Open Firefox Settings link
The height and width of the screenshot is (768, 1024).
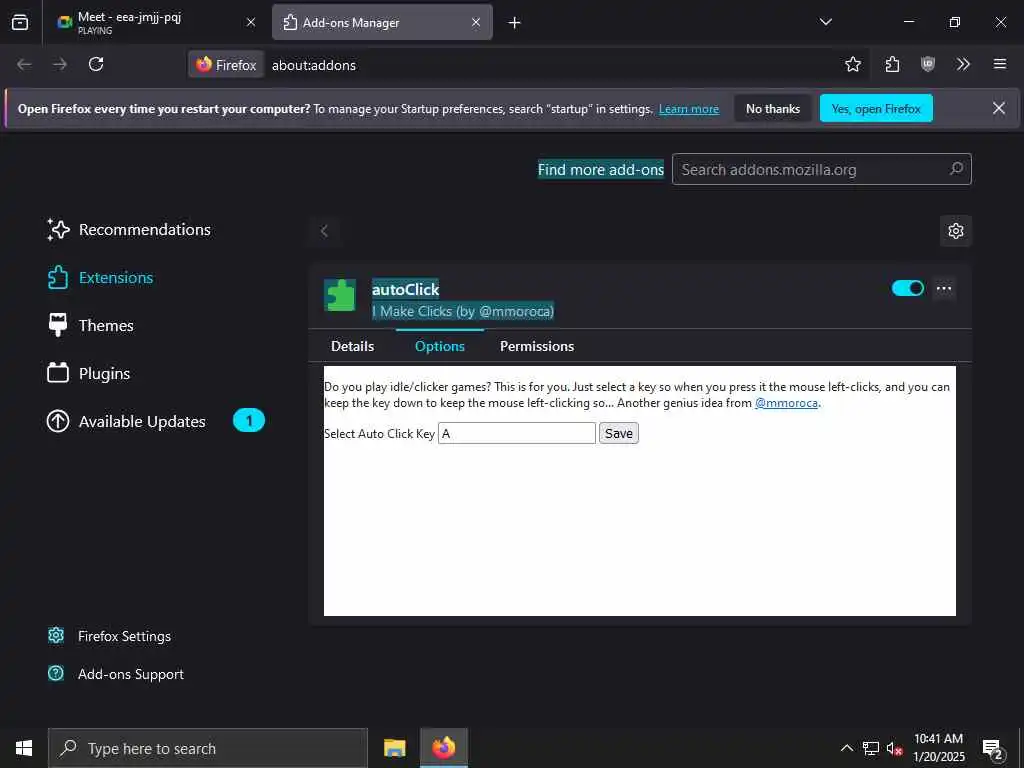110,636
